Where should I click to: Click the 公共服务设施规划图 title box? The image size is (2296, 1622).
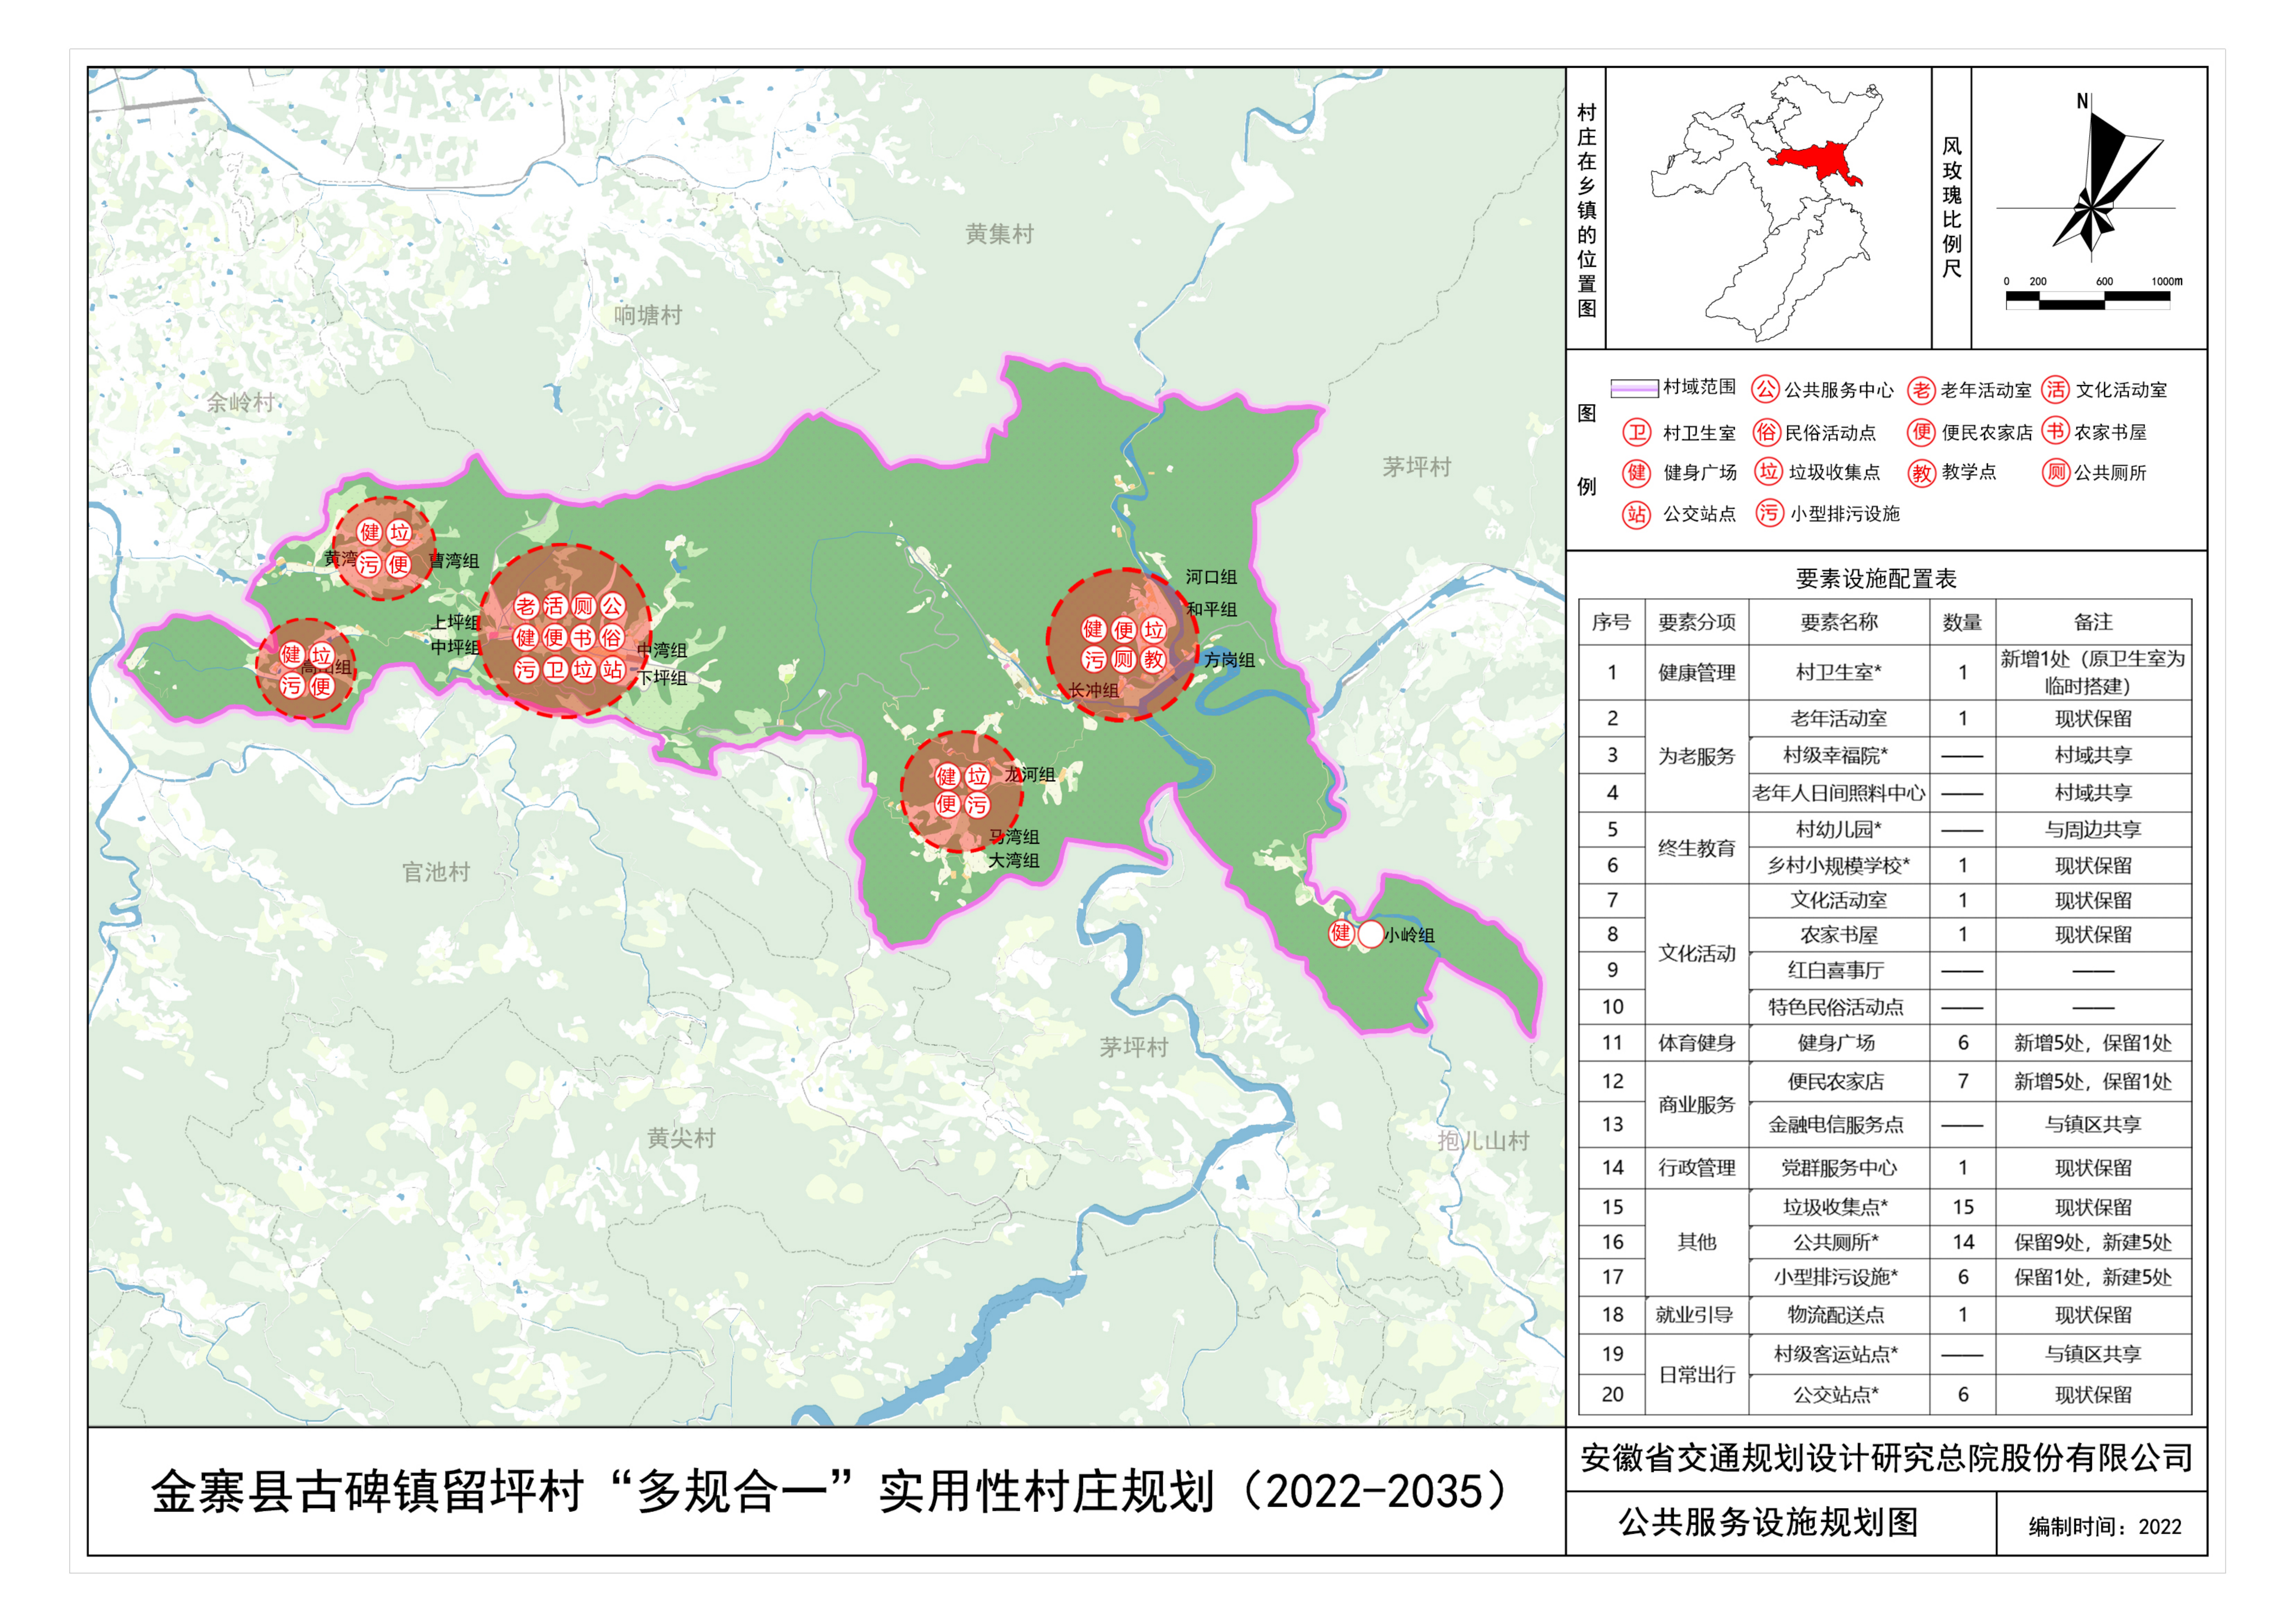(1781, 1523)
